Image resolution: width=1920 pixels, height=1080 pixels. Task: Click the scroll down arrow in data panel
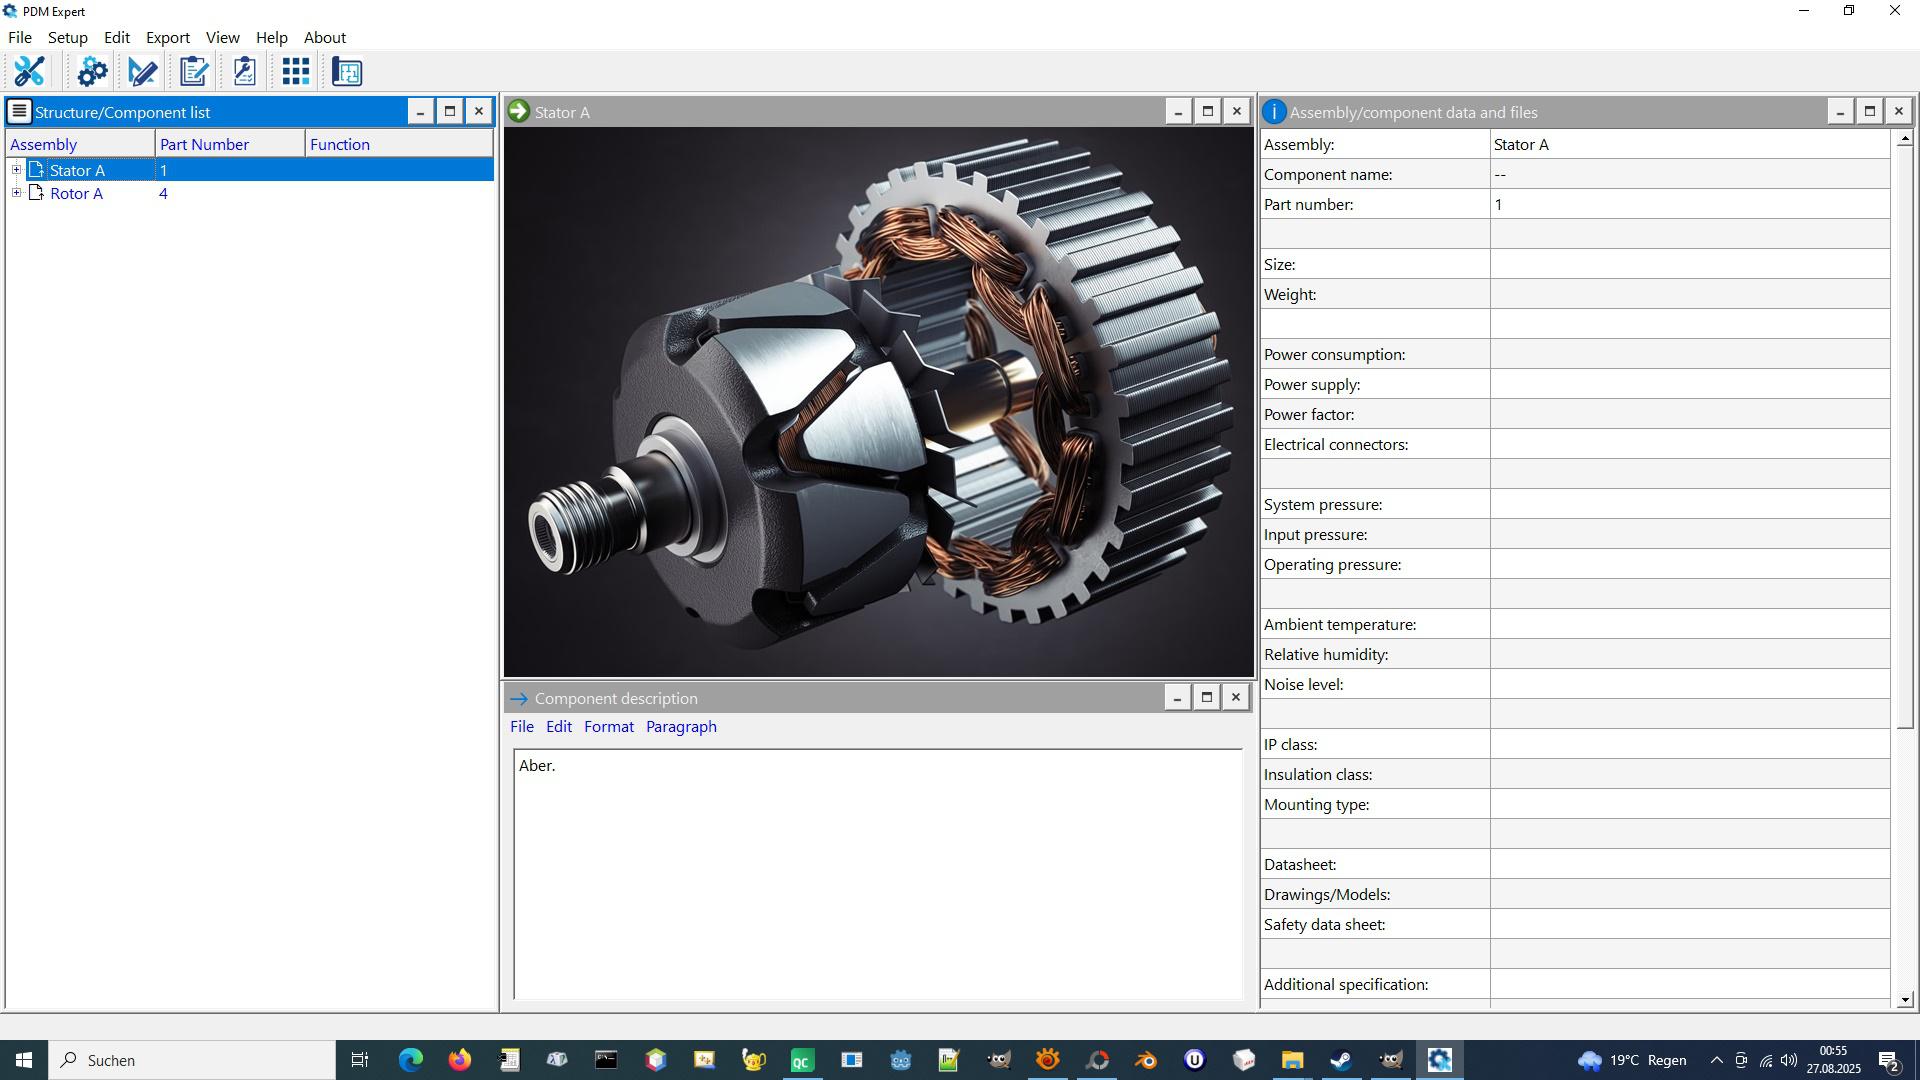click(1904, 999)
